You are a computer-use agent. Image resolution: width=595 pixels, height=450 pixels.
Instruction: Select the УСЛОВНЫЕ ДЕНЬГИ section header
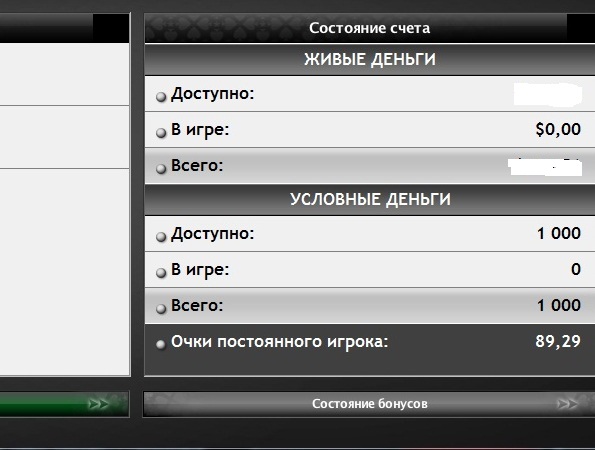[370, 200]
